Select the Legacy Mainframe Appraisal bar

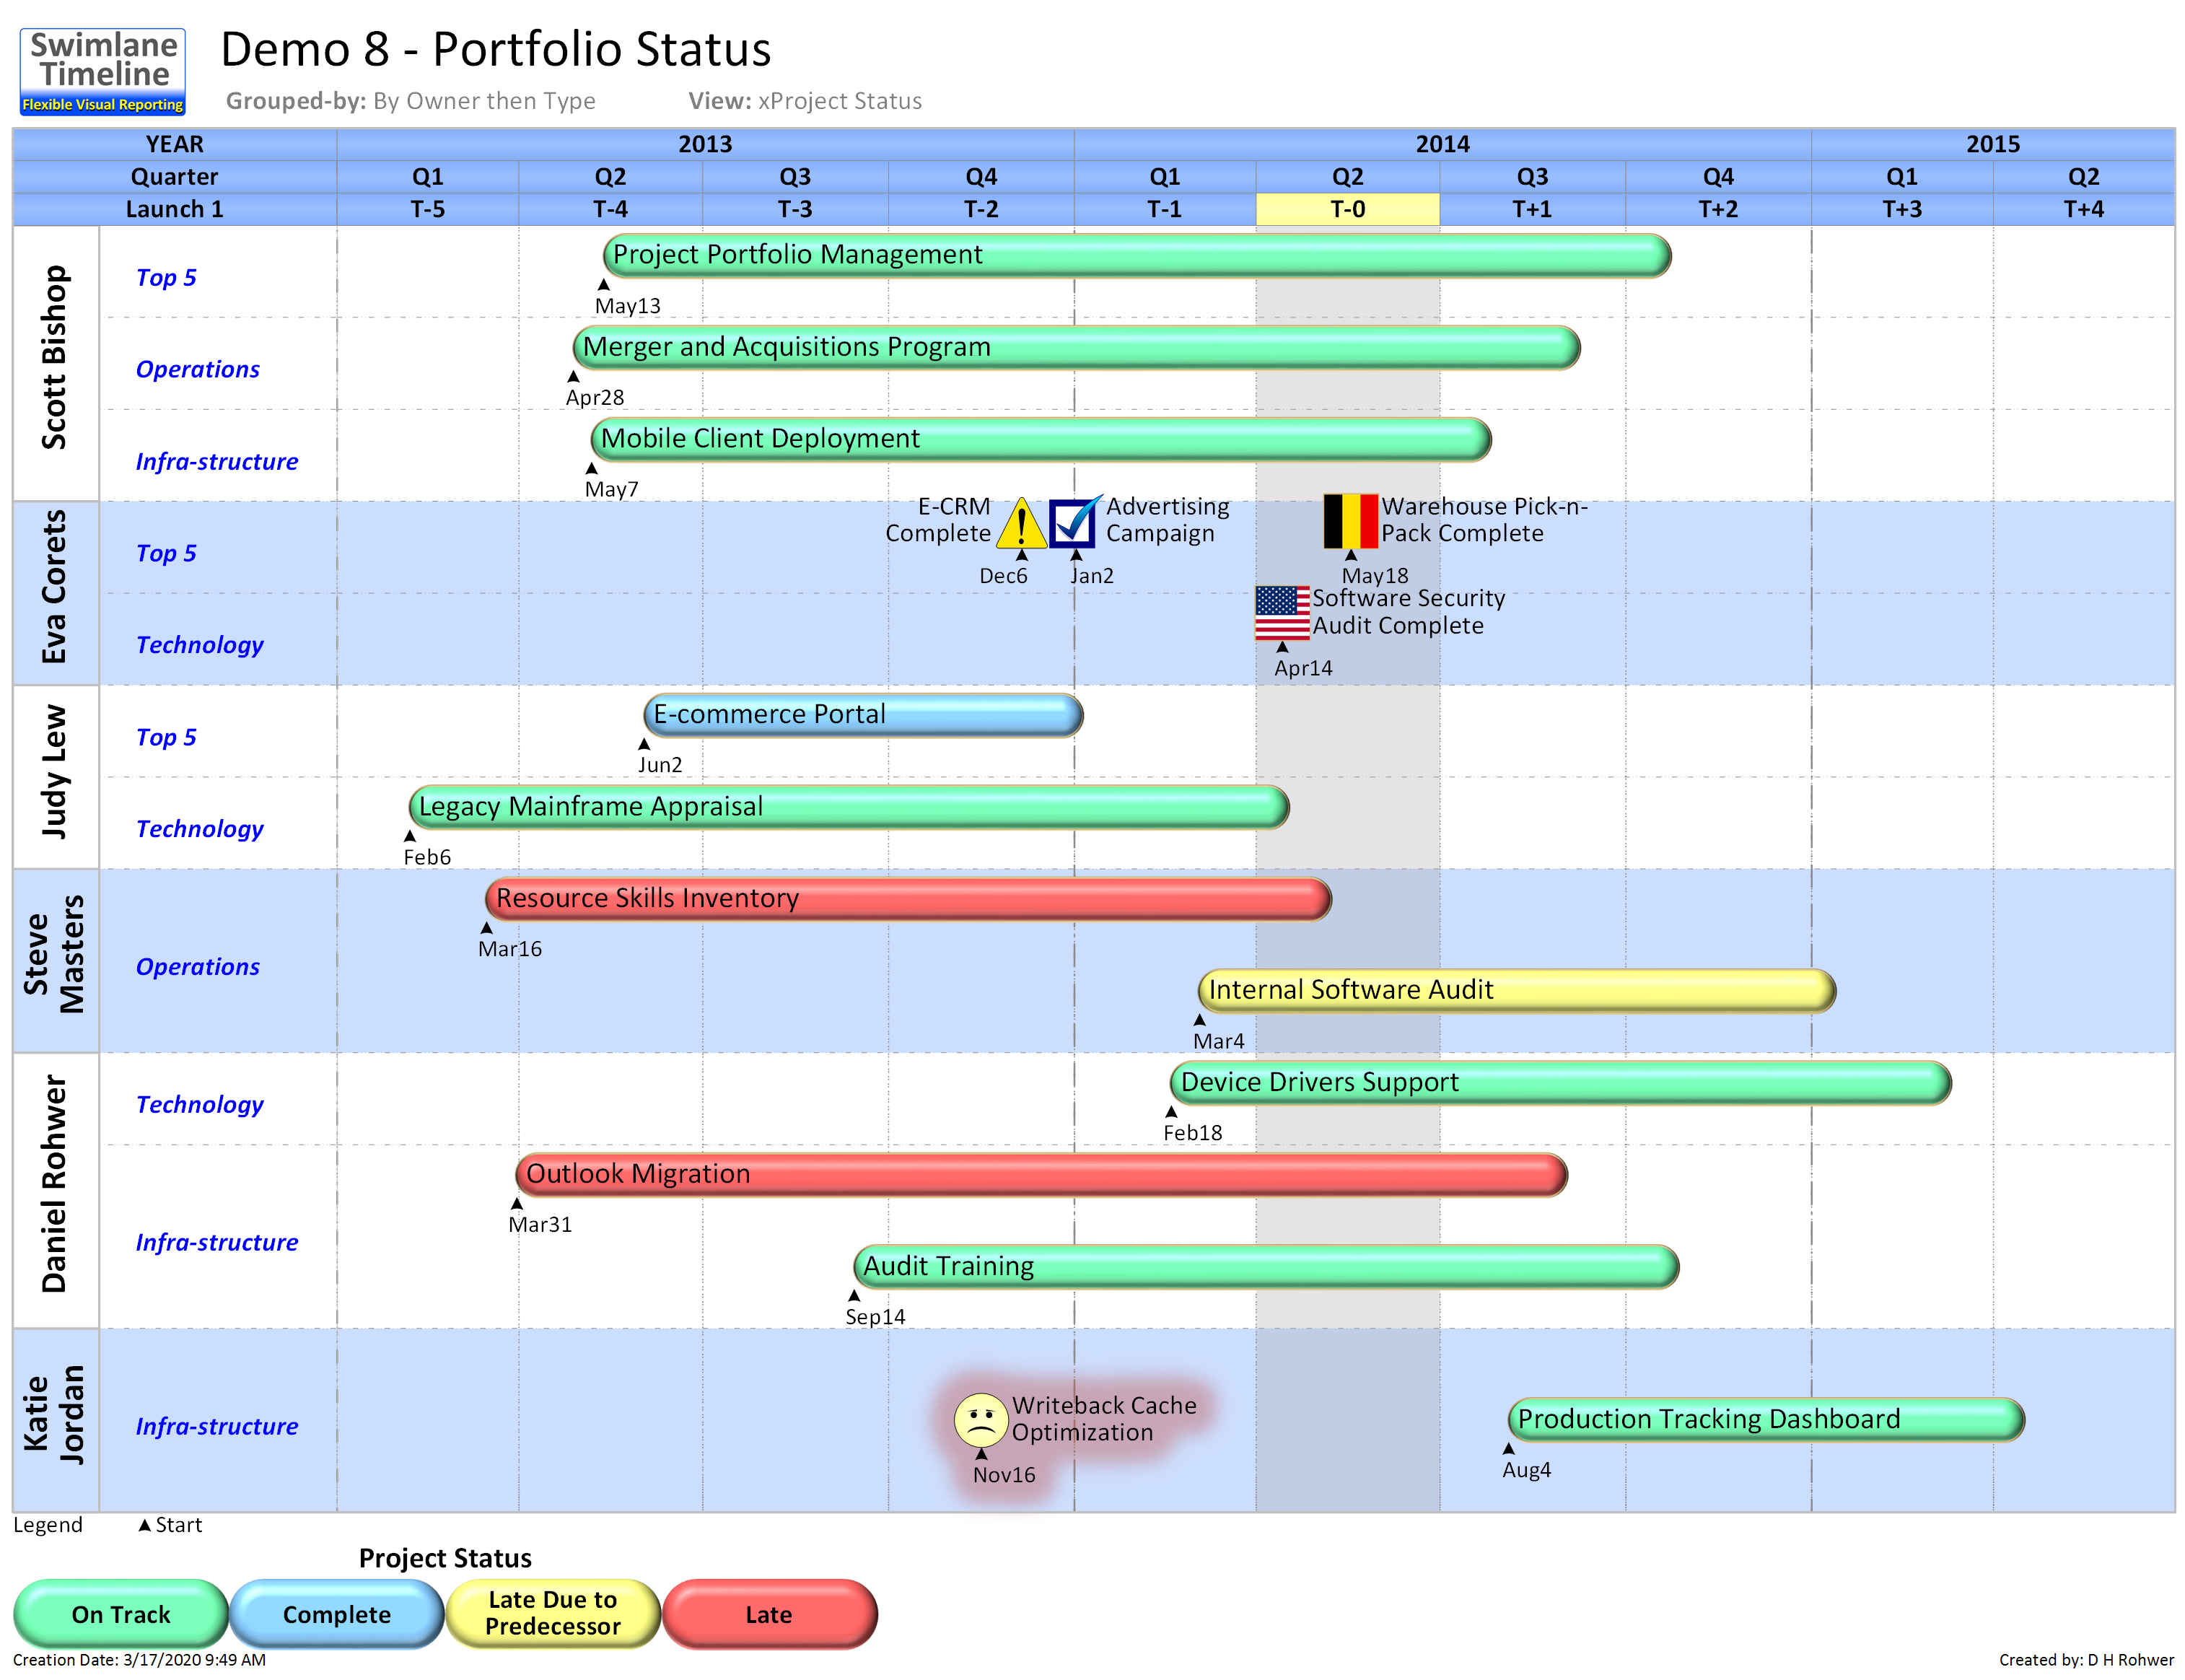click(x=849, y=808)
